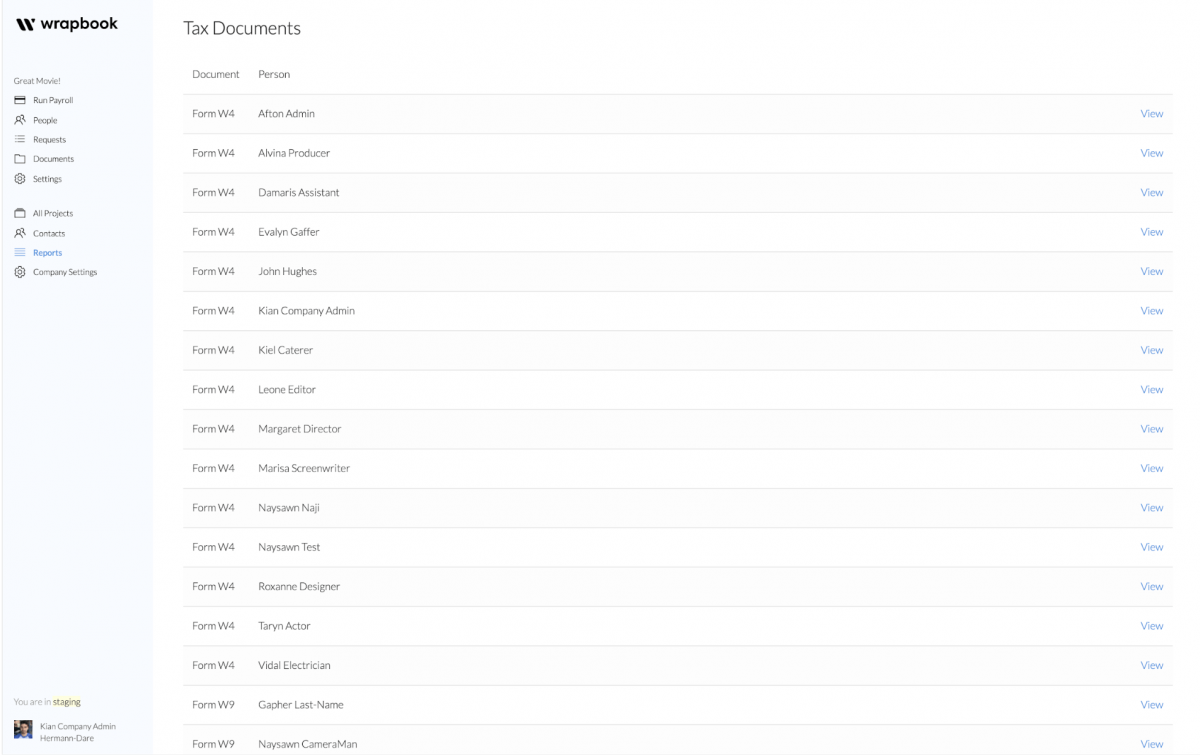
Task: Open the Reports menu item
Action: point(47,253)
